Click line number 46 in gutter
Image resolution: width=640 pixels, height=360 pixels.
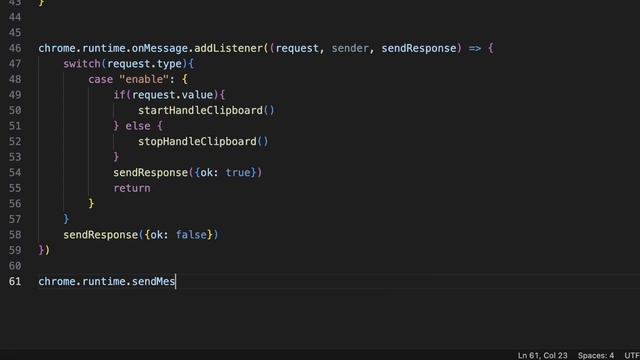click(15, 48)
